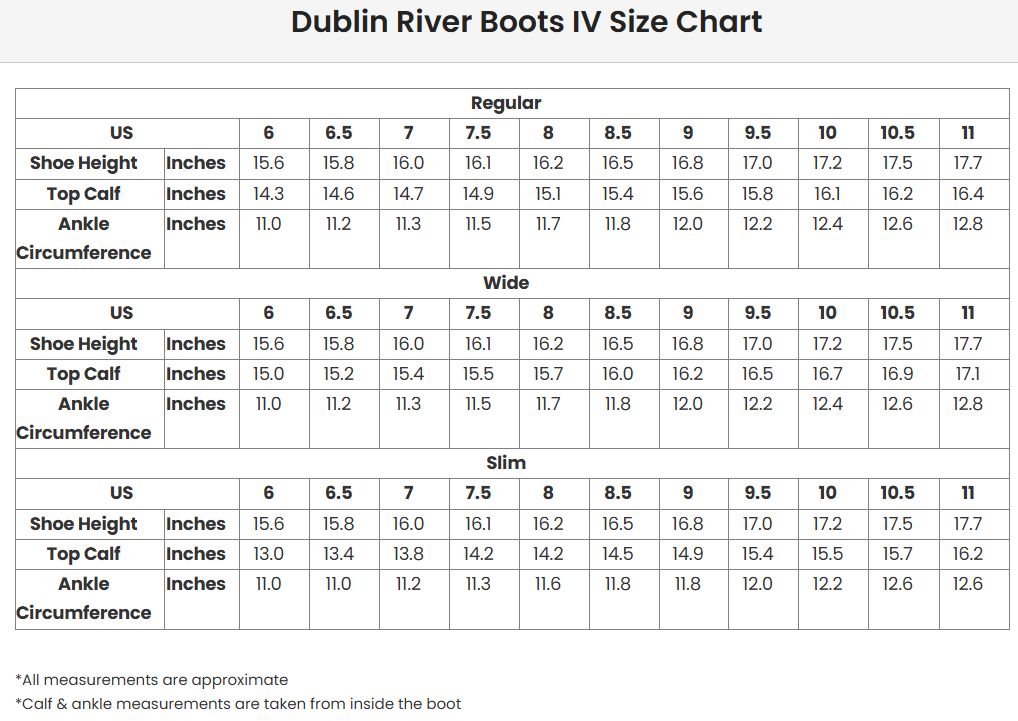Click Regular Shoe Height value "17.0" for size 9.5

[x=758, y=163]
